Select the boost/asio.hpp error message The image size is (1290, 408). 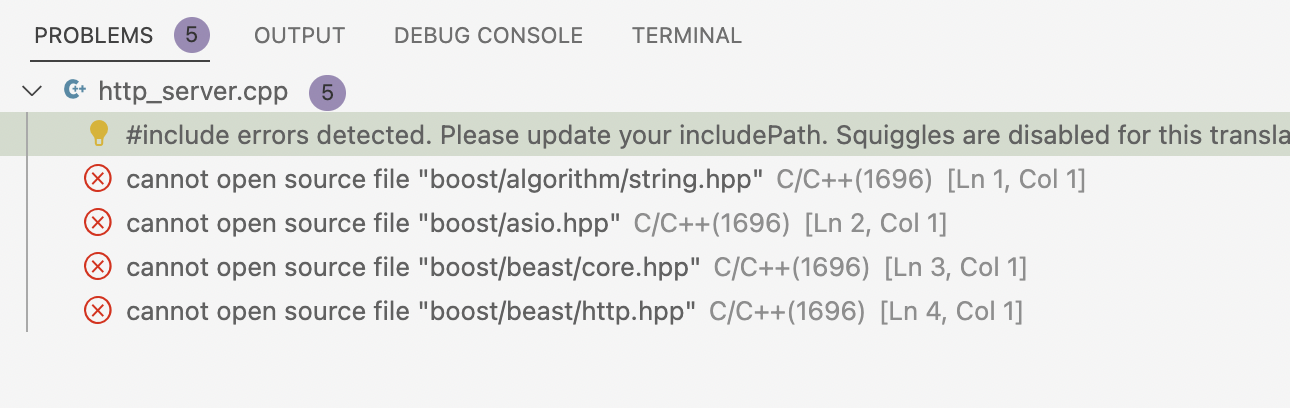pyautogui.click(x=374, y=223)
